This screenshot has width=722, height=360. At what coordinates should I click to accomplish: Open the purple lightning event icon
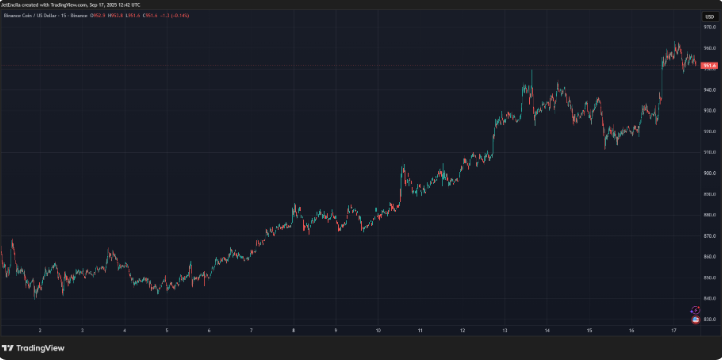point(696,311)
